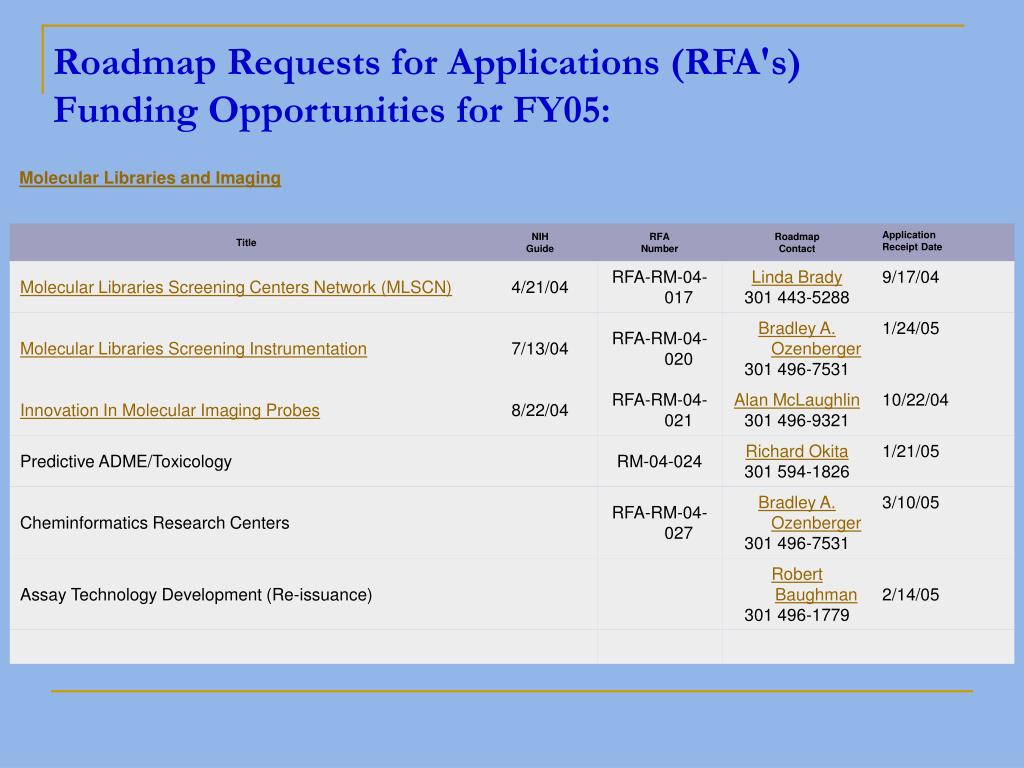Select the 10/22/04 receipt date

(x=915, y=400)
